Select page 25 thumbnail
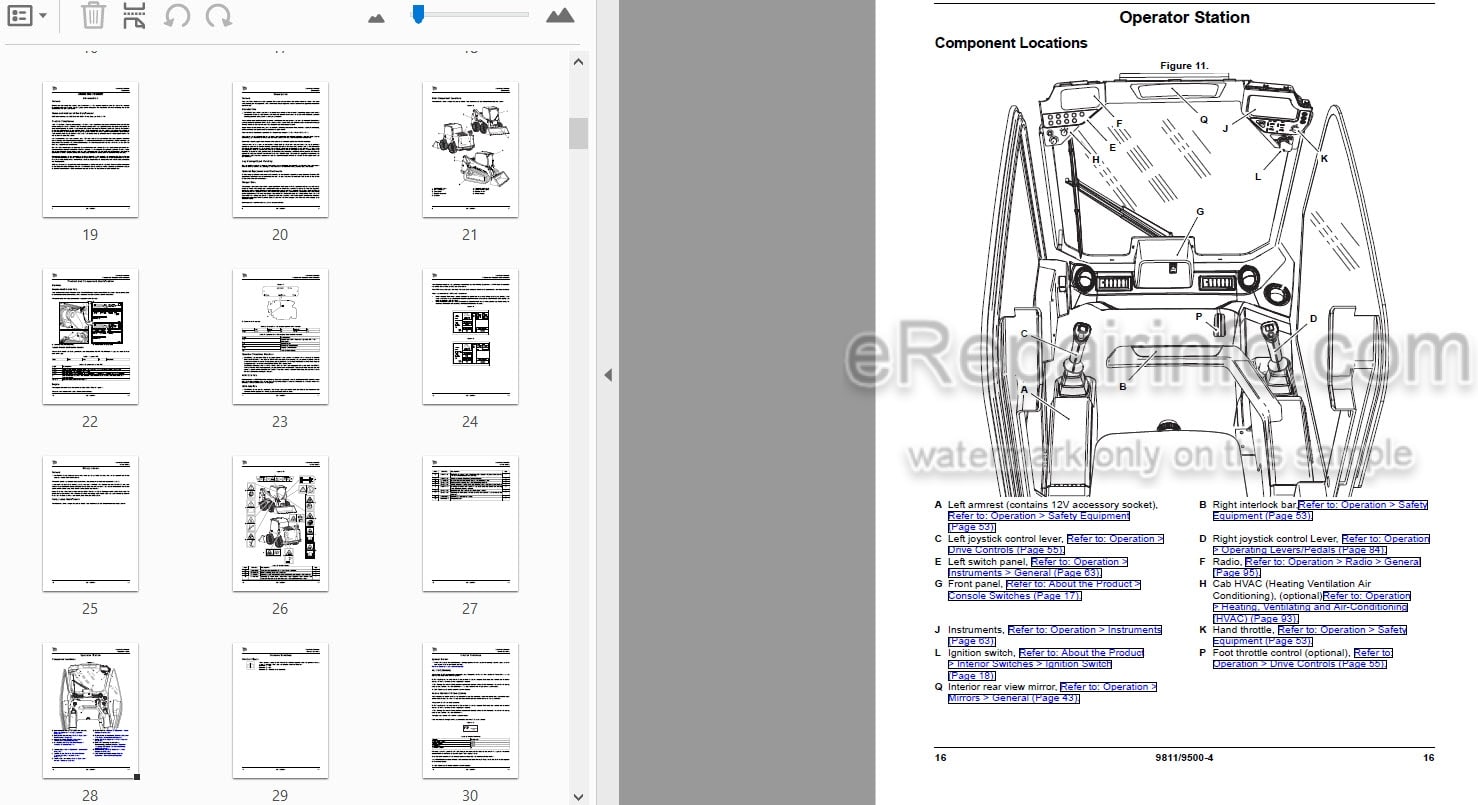 [x=90, y=523]
